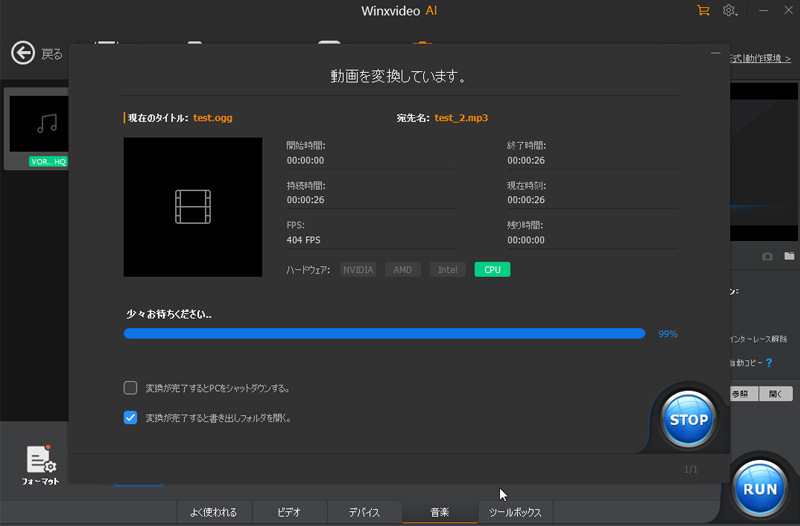
Task: Minimize the conversion dialog
Action: [x=715, y=53]
